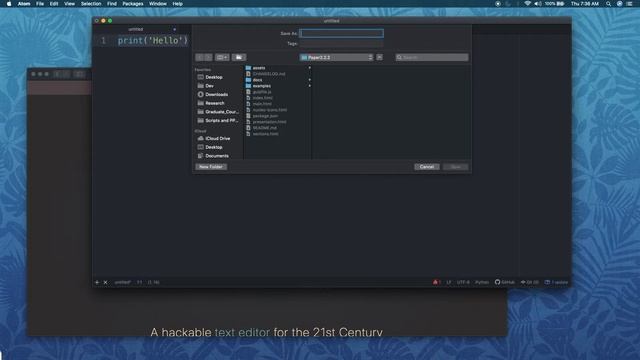Open the View menu
Image resolution: width=640 pixels, height=360 pixels.
[69, 4]
